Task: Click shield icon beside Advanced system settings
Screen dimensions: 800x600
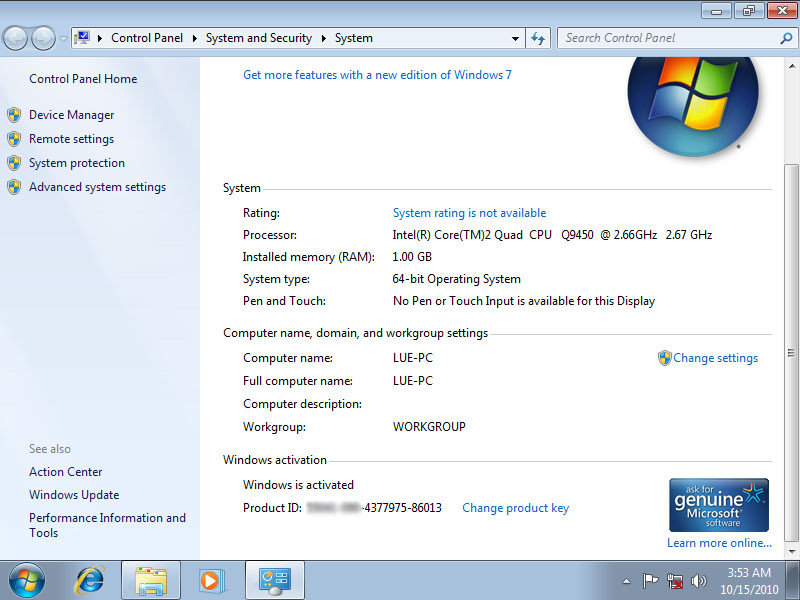Action: (14, 187)
